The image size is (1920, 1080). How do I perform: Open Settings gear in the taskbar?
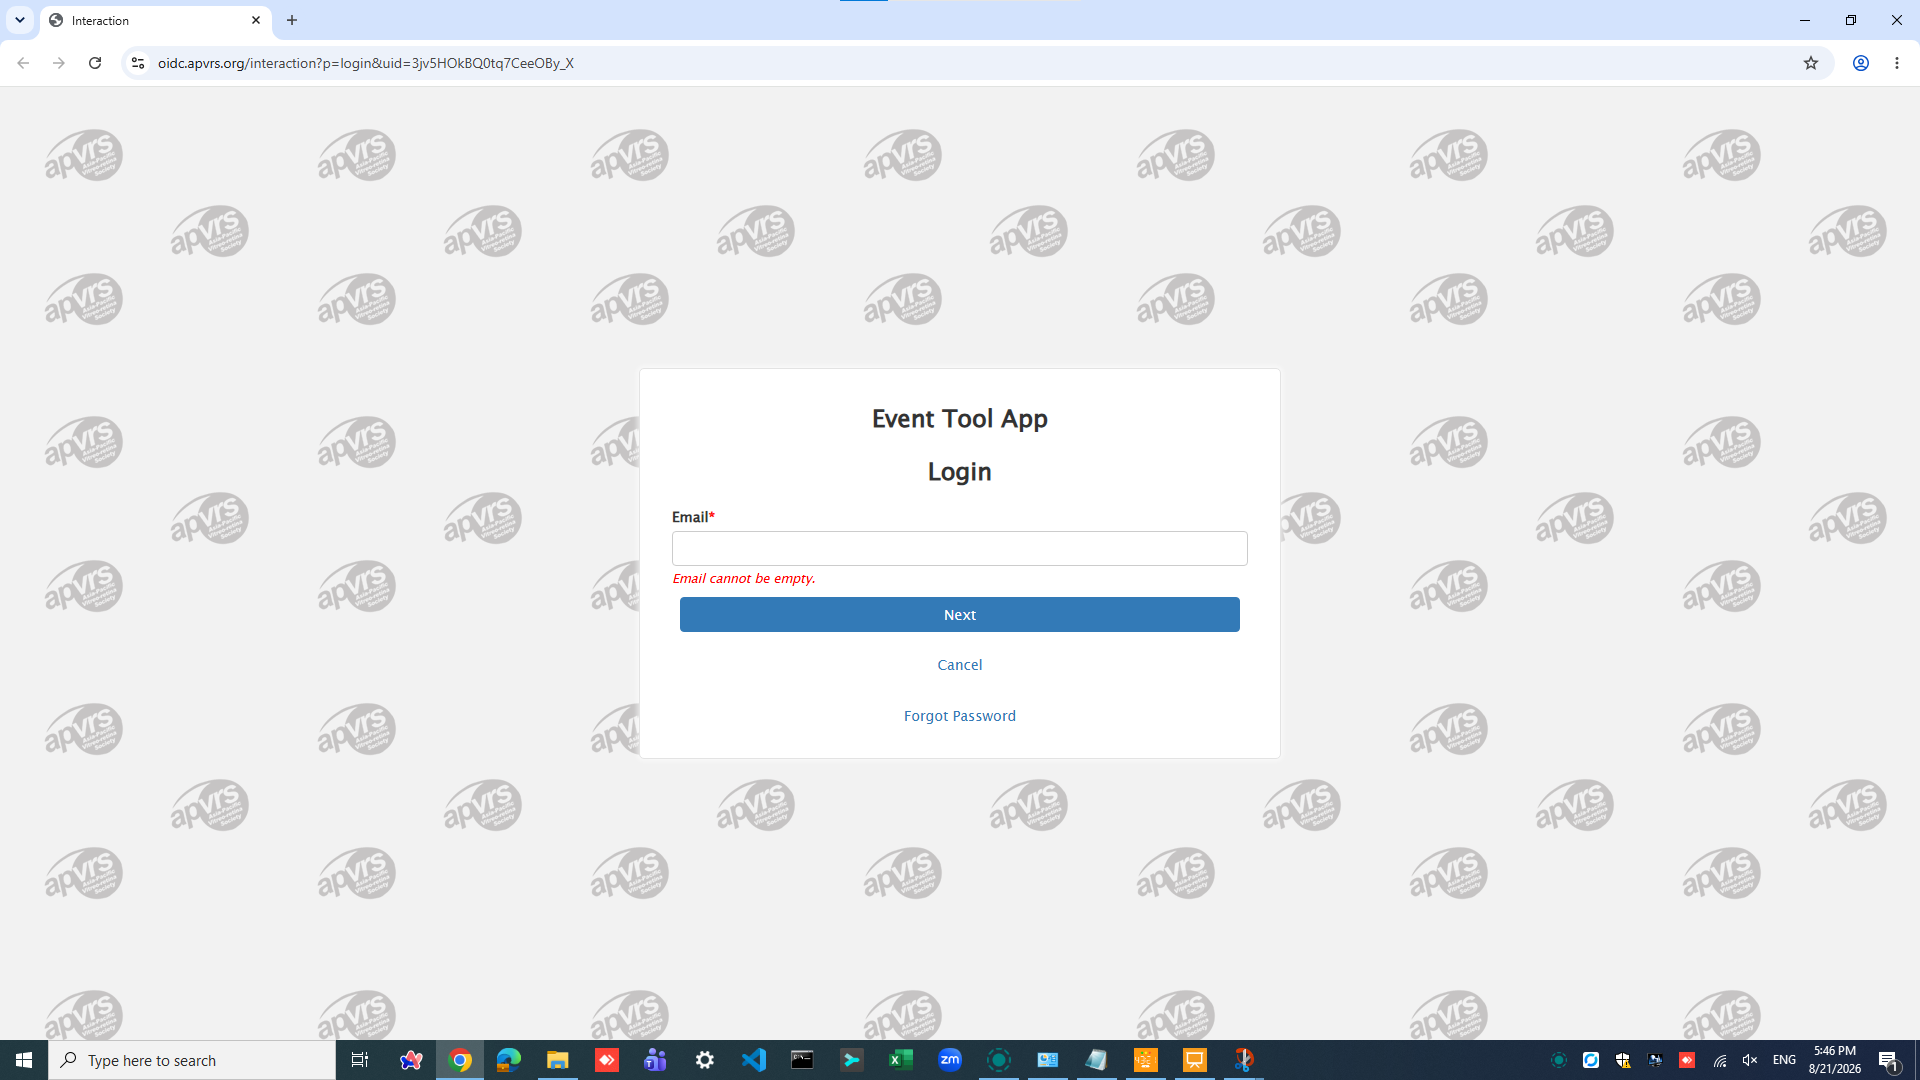click(705, 1060)
